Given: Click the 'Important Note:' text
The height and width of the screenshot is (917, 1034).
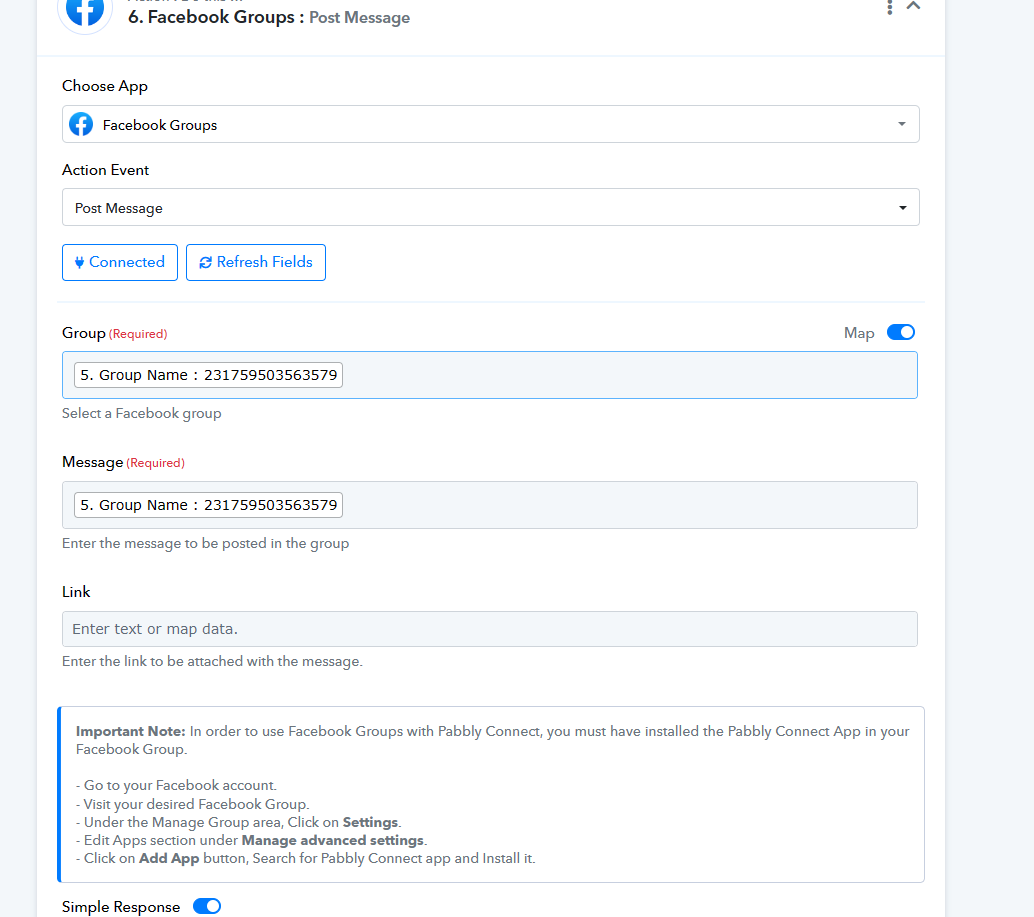Looking at the screenshot, I should click(x=131, y=731).
